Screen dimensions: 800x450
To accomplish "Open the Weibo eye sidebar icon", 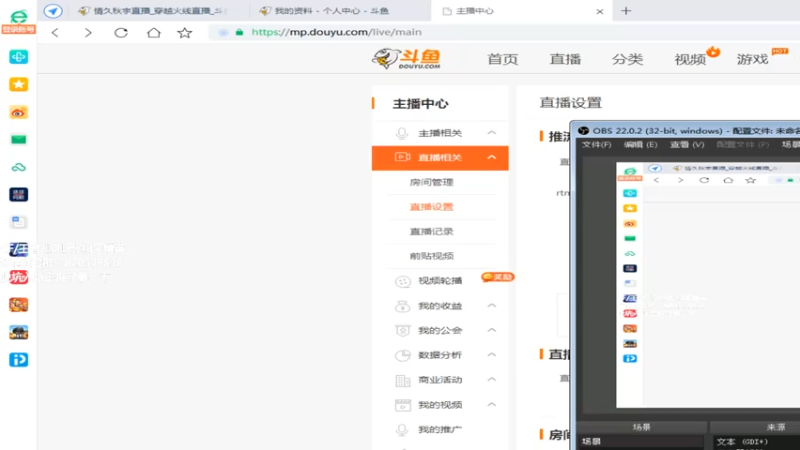I will click(18, 112).
